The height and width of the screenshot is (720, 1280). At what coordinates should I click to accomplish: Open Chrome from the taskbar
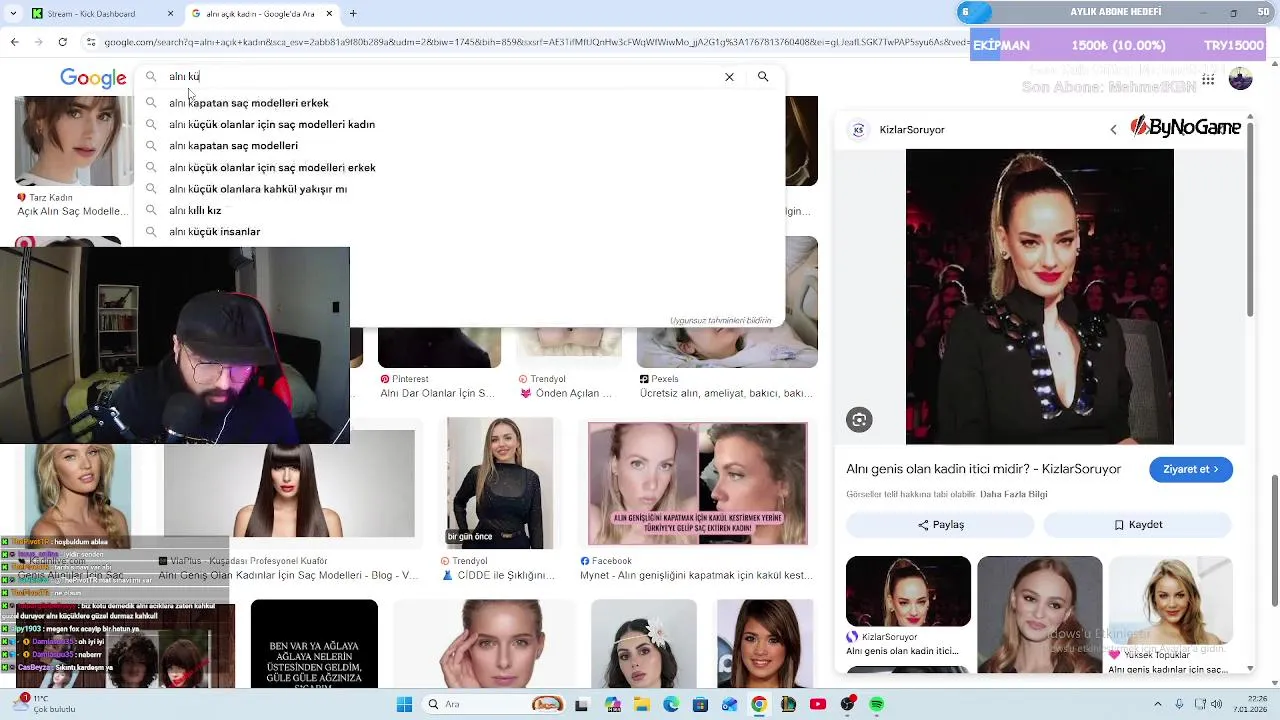pos(759,704)
